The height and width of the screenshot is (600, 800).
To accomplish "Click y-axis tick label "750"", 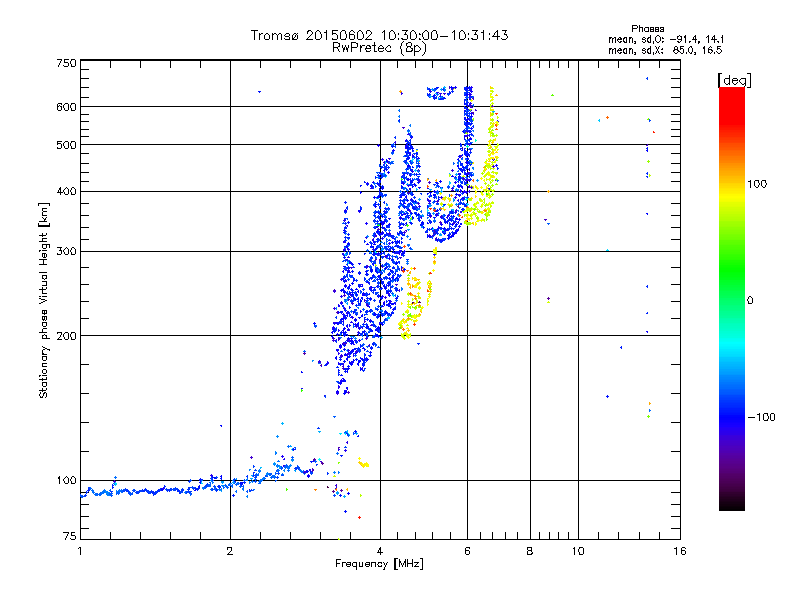I will click(x=67, y=63).
